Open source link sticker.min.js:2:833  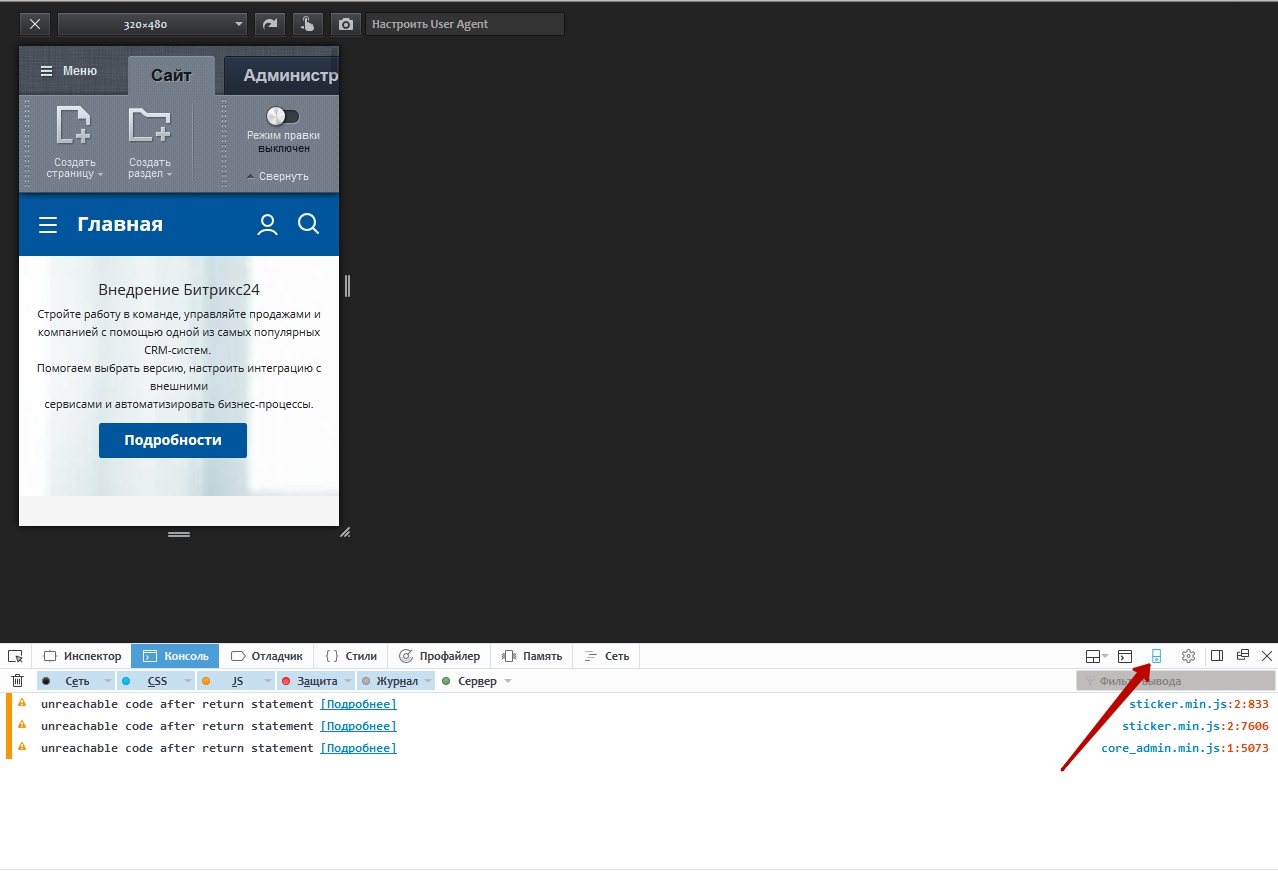click(x=1198, y=704)
